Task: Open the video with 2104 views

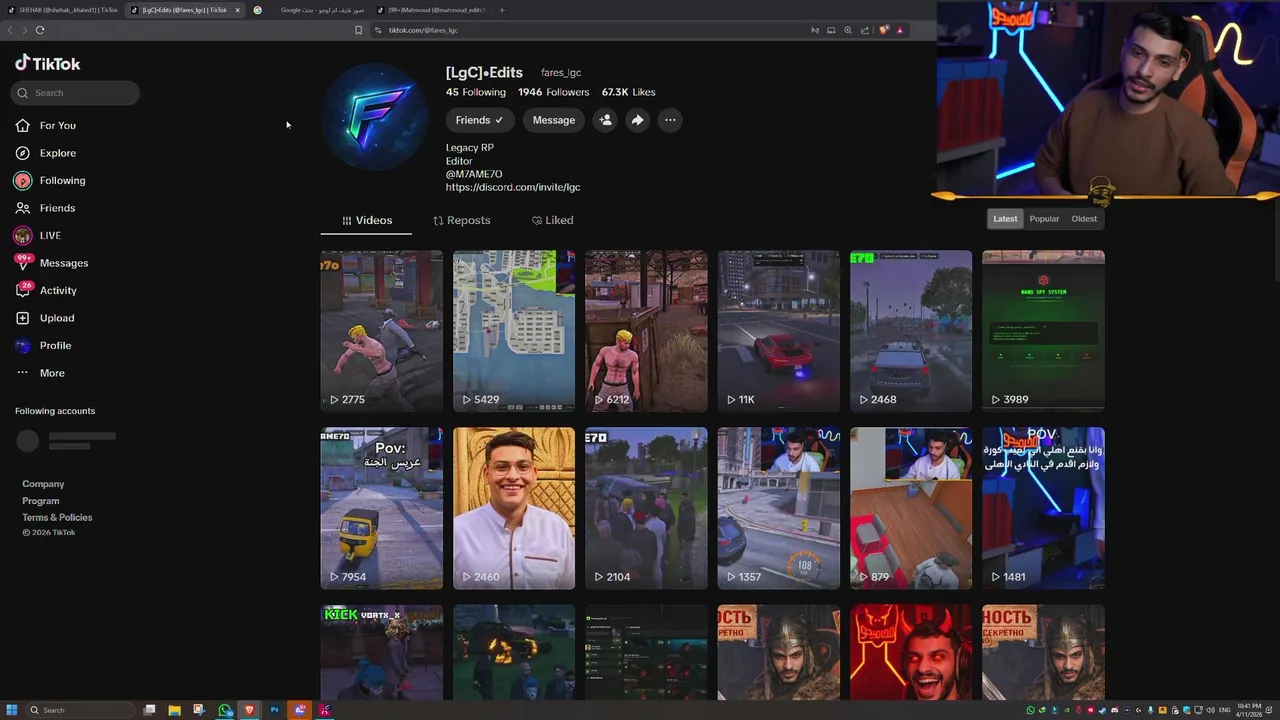Action: (x=646, y=508)
